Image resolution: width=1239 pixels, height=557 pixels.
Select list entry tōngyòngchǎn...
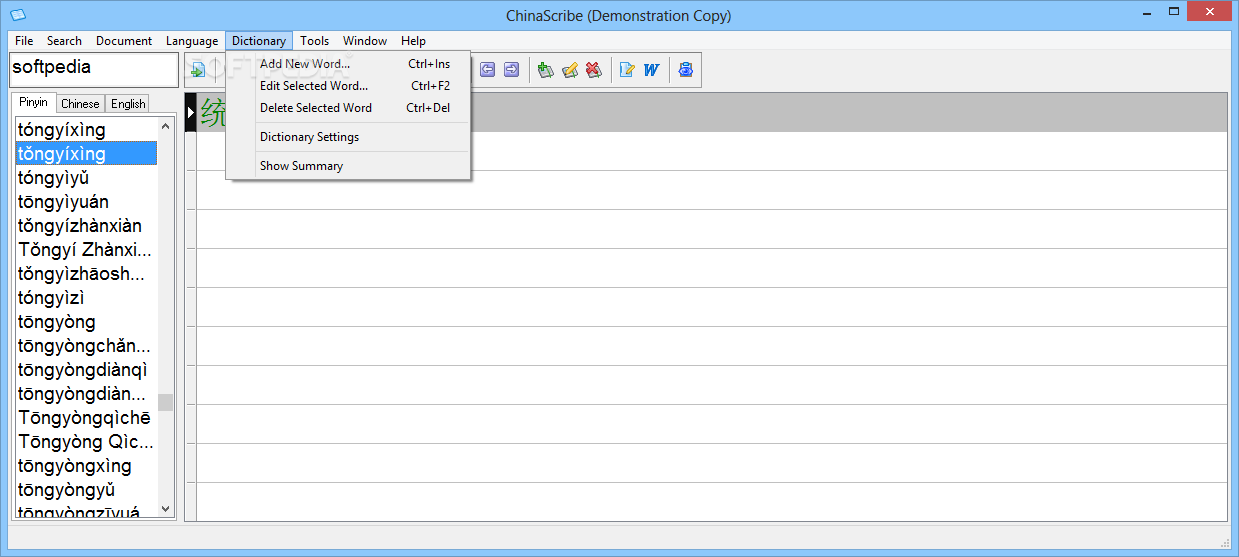click(x=86, y=346)
